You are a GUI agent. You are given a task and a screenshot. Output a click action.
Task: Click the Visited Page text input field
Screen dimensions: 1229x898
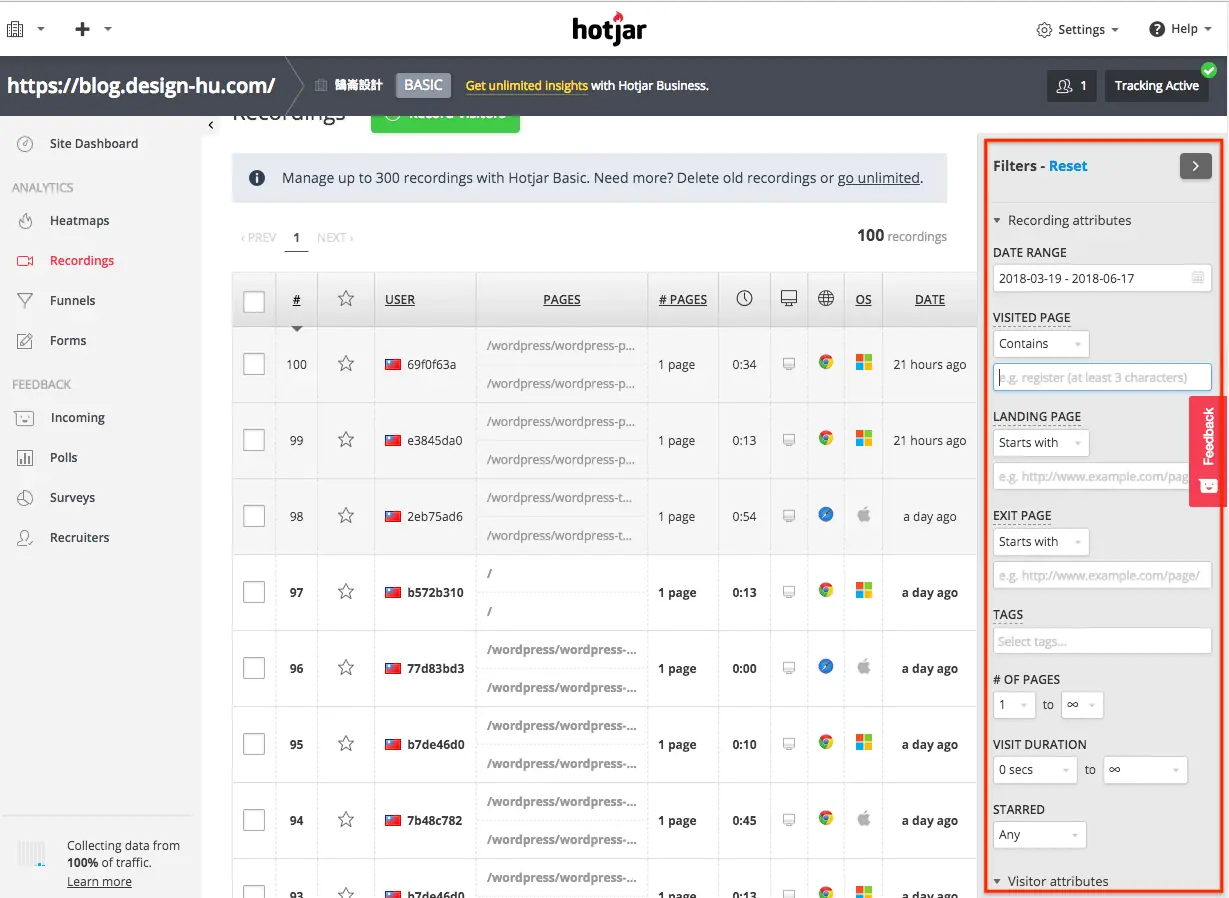point(1102,377)
